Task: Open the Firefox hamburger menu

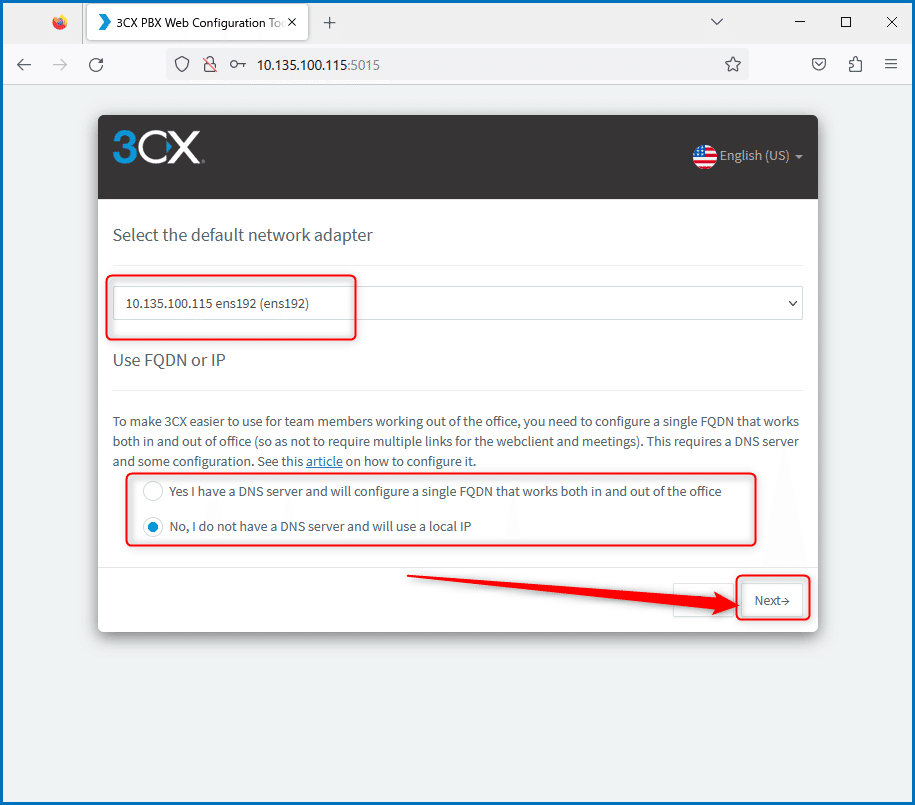Action: pyautogui.click(x=890, y=64)
